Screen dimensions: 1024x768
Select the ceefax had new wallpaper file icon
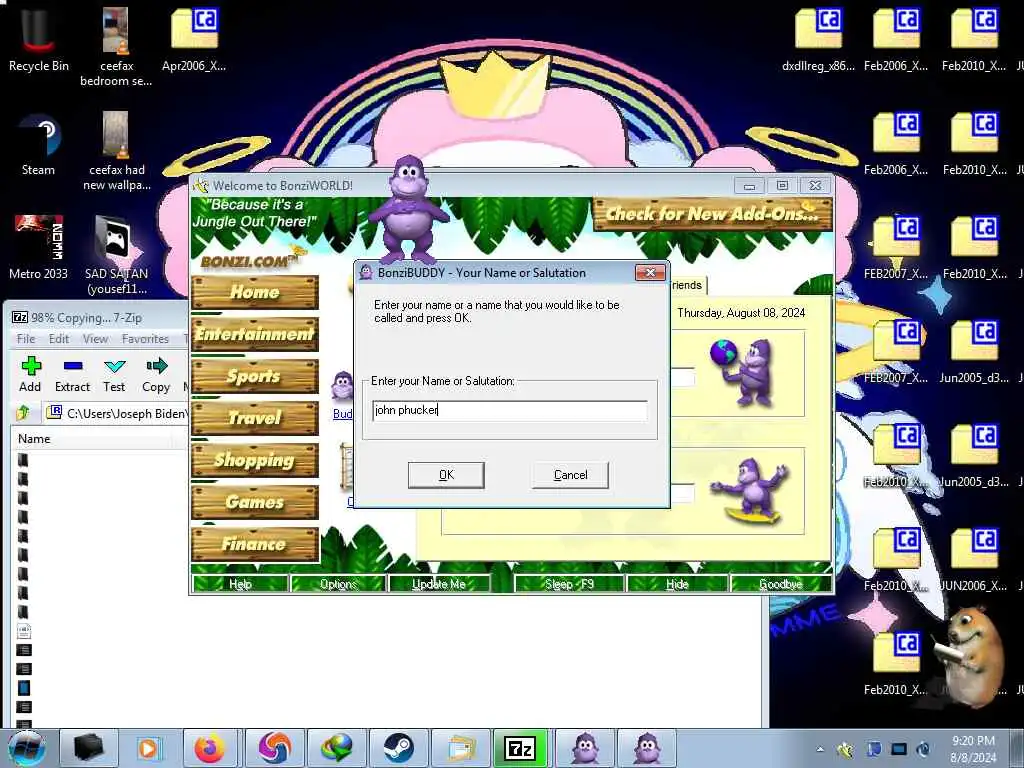[116, 150]
